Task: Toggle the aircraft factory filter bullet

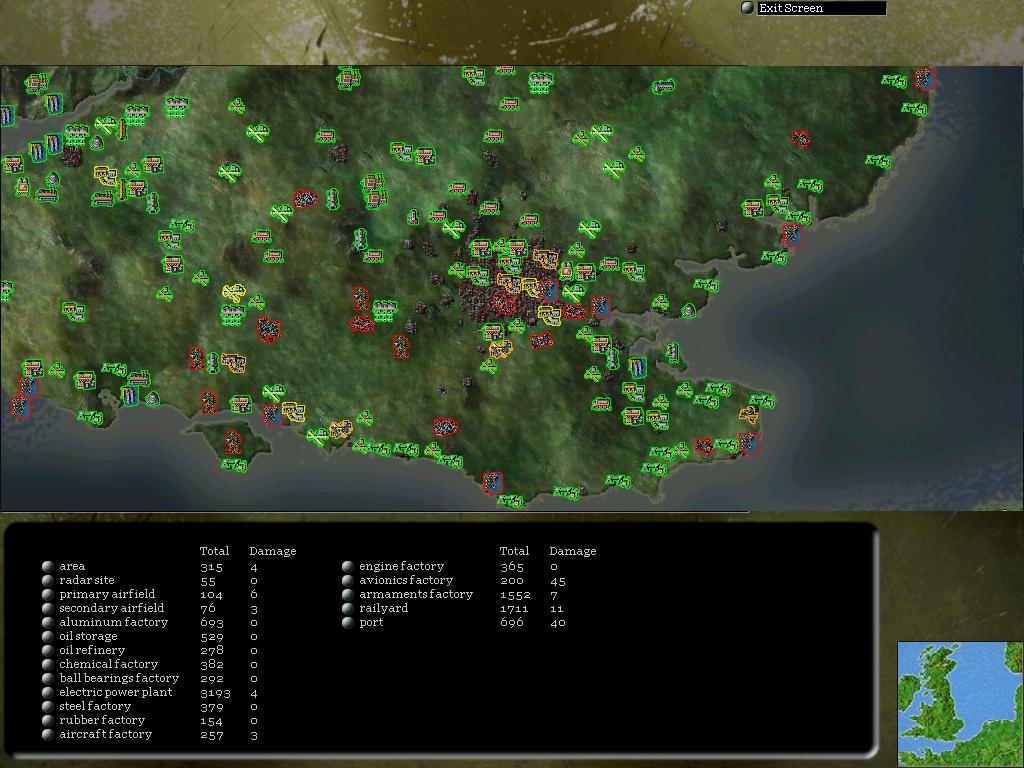Action: [x=48, y=735]
